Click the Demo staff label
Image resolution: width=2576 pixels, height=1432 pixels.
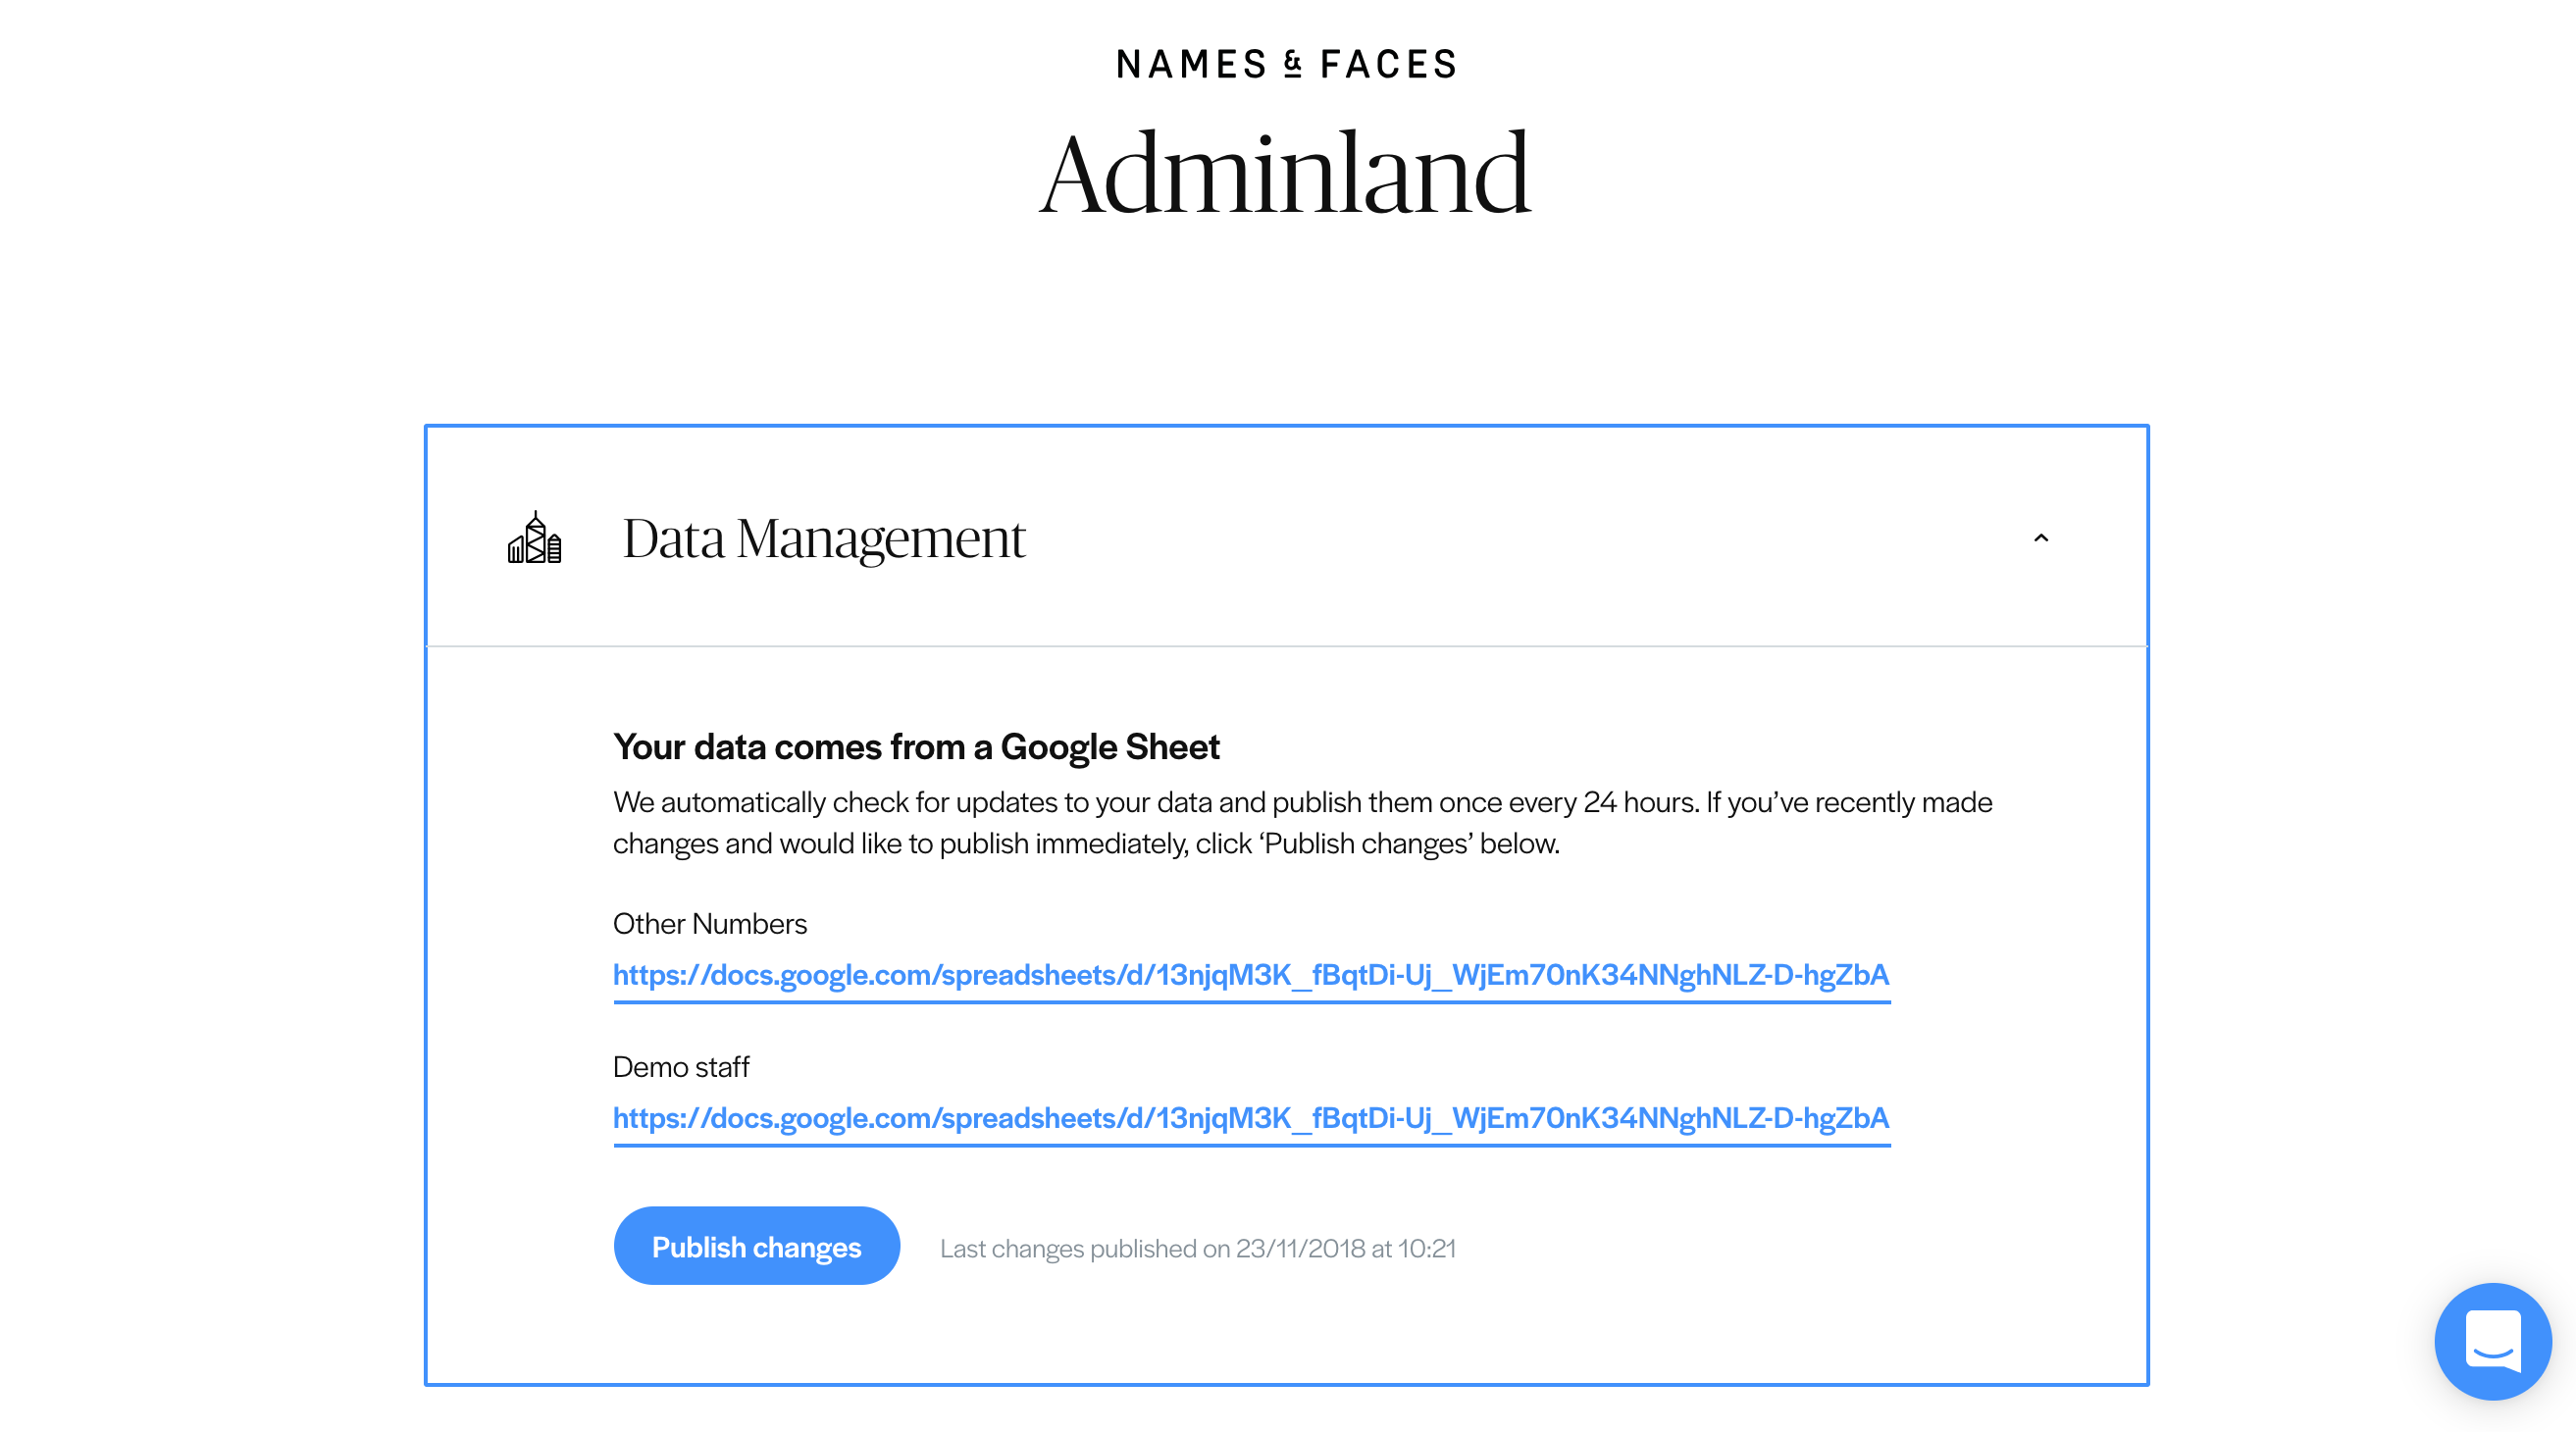click(x=681, y=1066)
